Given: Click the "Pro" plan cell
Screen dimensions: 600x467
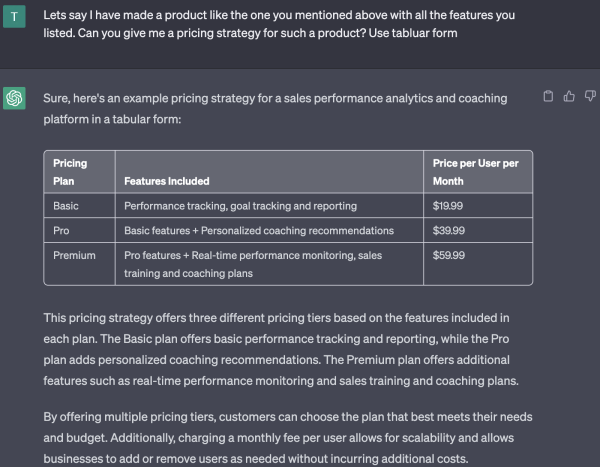Looking at the screenshot, I should coord(61,231).
